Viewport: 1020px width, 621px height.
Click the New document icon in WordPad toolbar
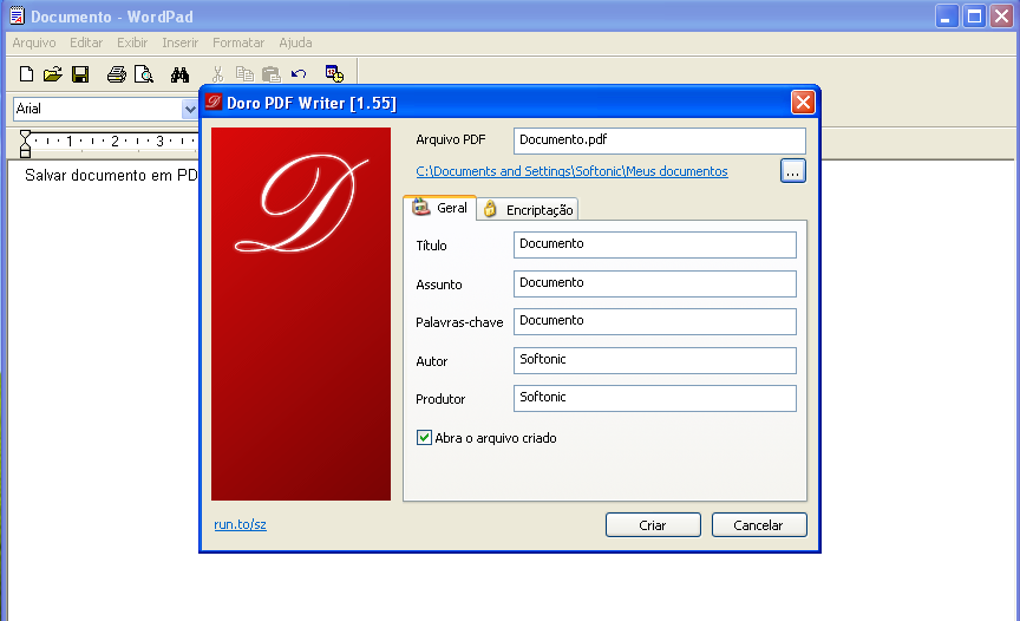26,74
